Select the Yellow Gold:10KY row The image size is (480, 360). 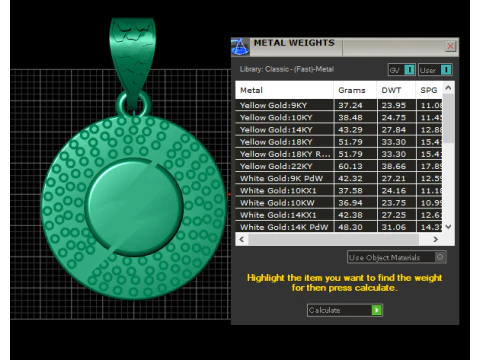(x=339, y=117)
